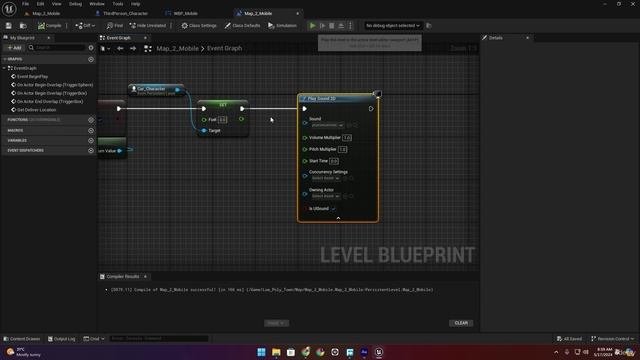The height and width of the screenshot is (360, 640).
Task: Click the Stop play button
Action: [332, 26]
